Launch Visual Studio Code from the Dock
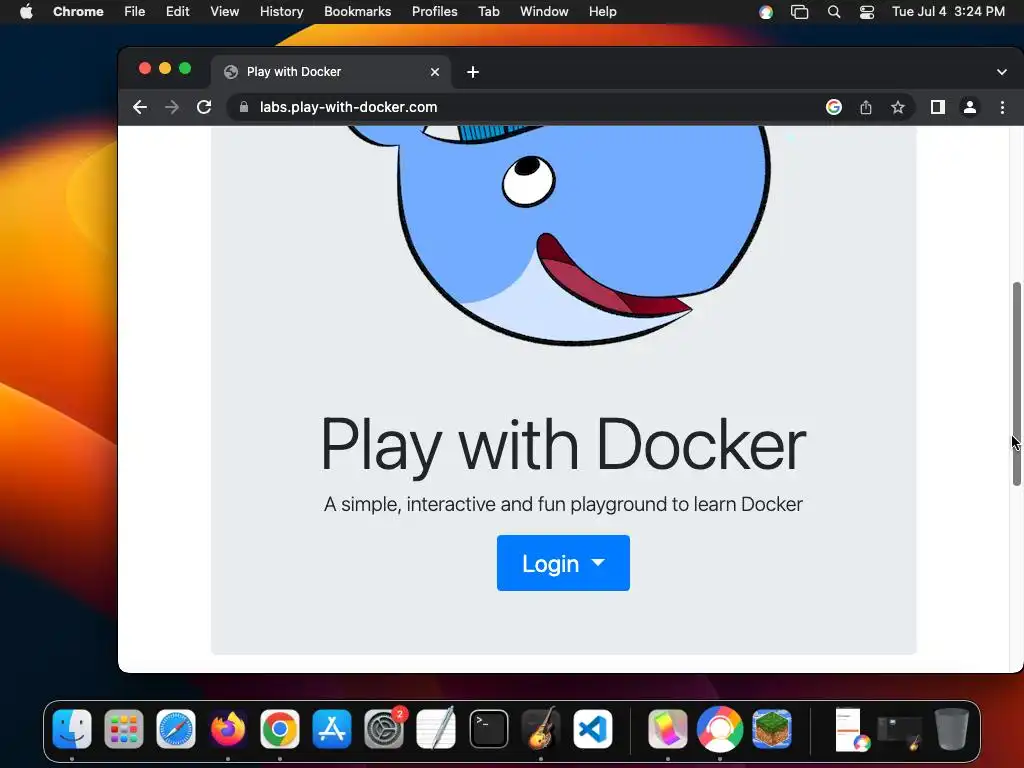 click(593, 729)
